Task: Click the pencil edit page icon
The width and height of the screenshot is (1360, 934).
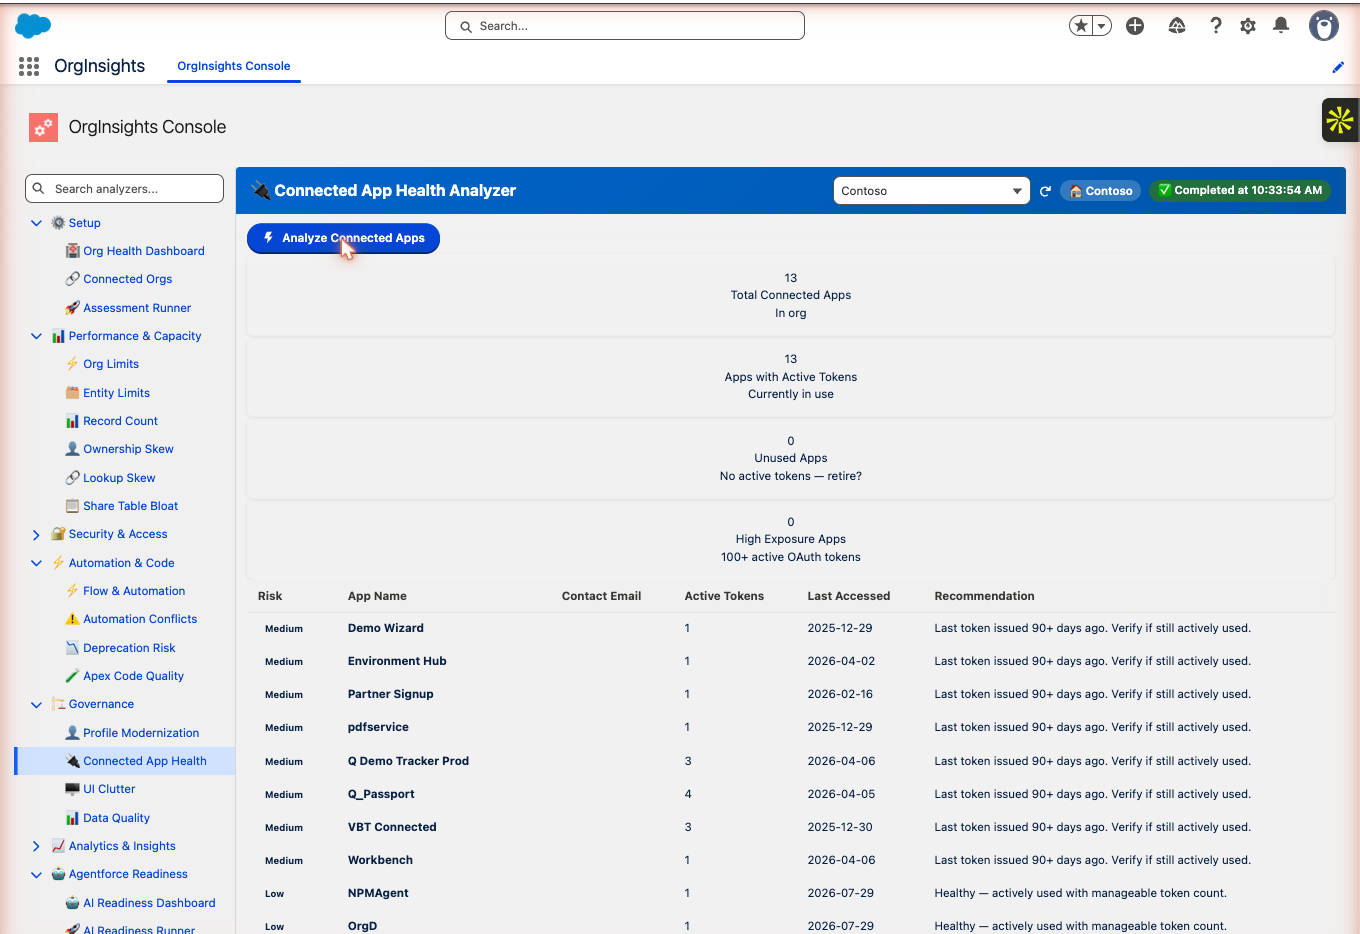Action: [x=1338, y=67]
